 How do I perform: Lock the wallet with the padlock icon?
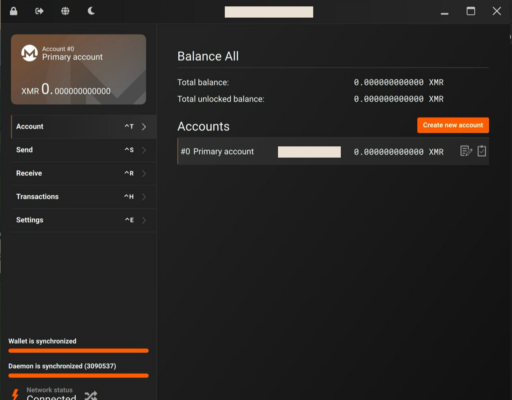click(x=13, y=11)
